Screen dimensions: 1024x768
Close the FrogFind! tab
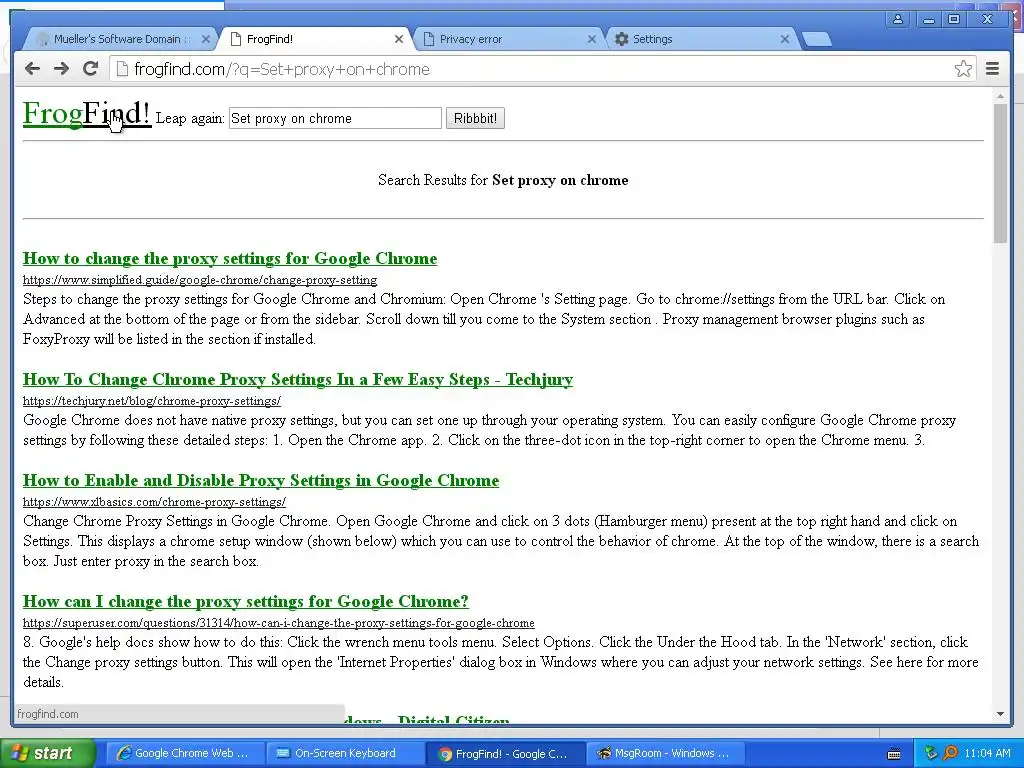(398, 39)
